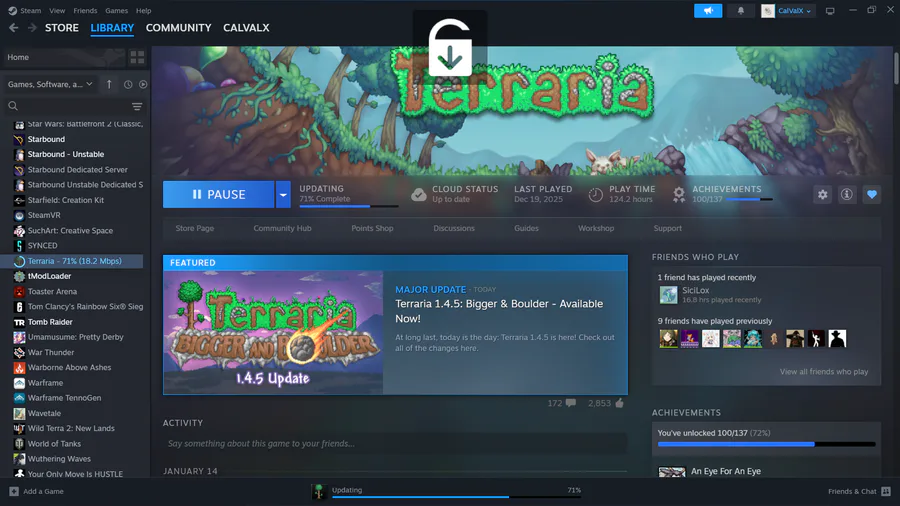Click the achievements gear icon
The height and width of the screenshot is (506, 900).
679,194
